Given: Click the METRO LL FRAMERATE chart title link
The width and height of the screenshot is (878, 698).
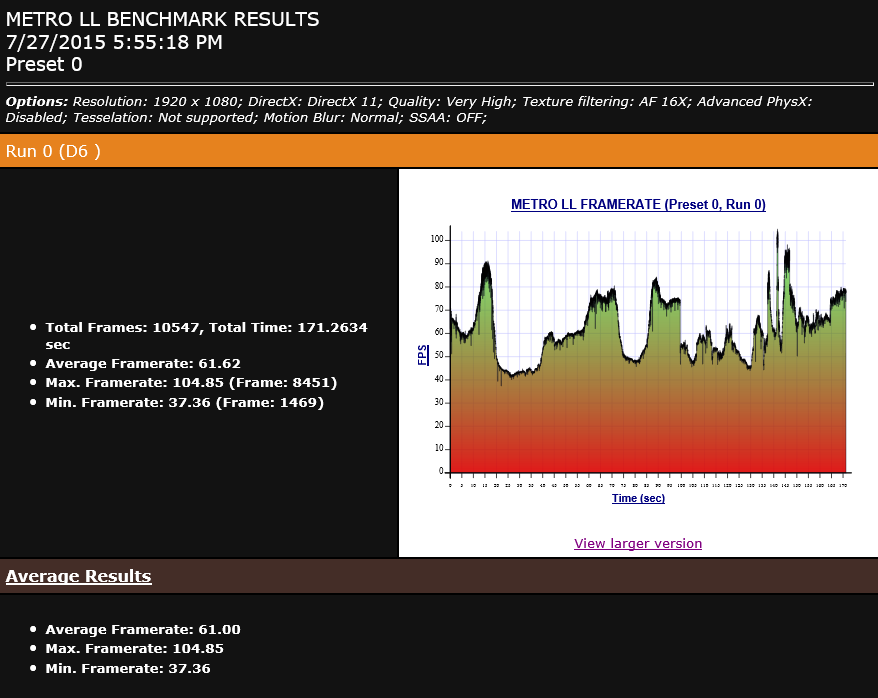Looking at the screenshot, I should pos(638,204).
